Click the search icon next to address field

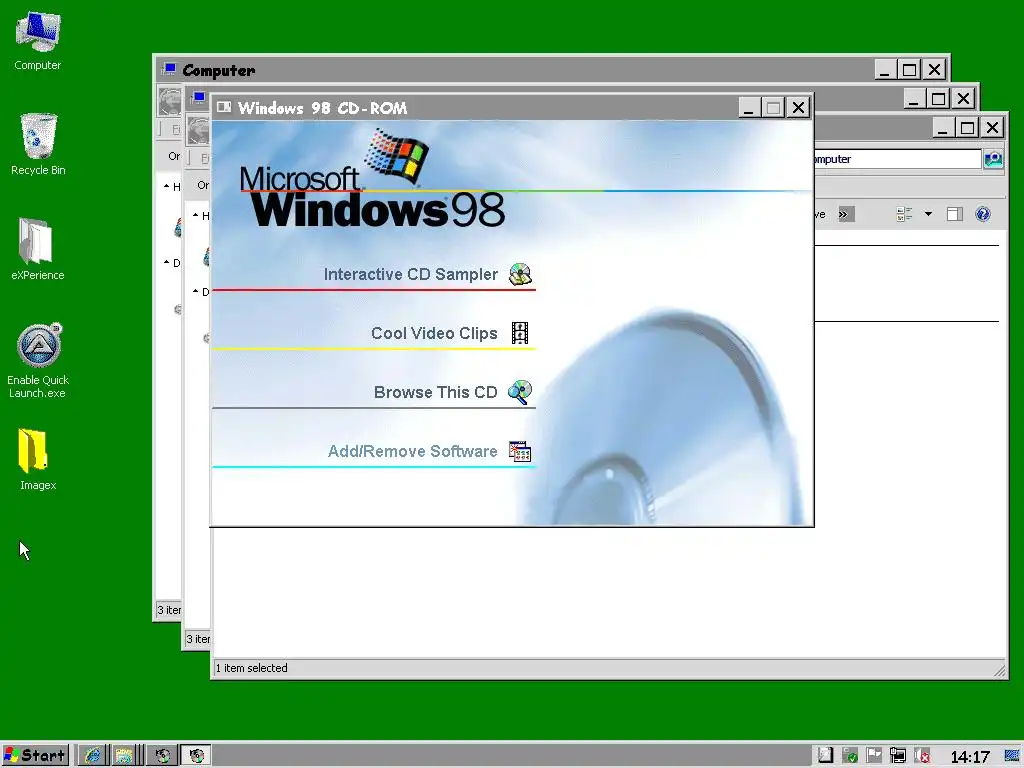993,159
